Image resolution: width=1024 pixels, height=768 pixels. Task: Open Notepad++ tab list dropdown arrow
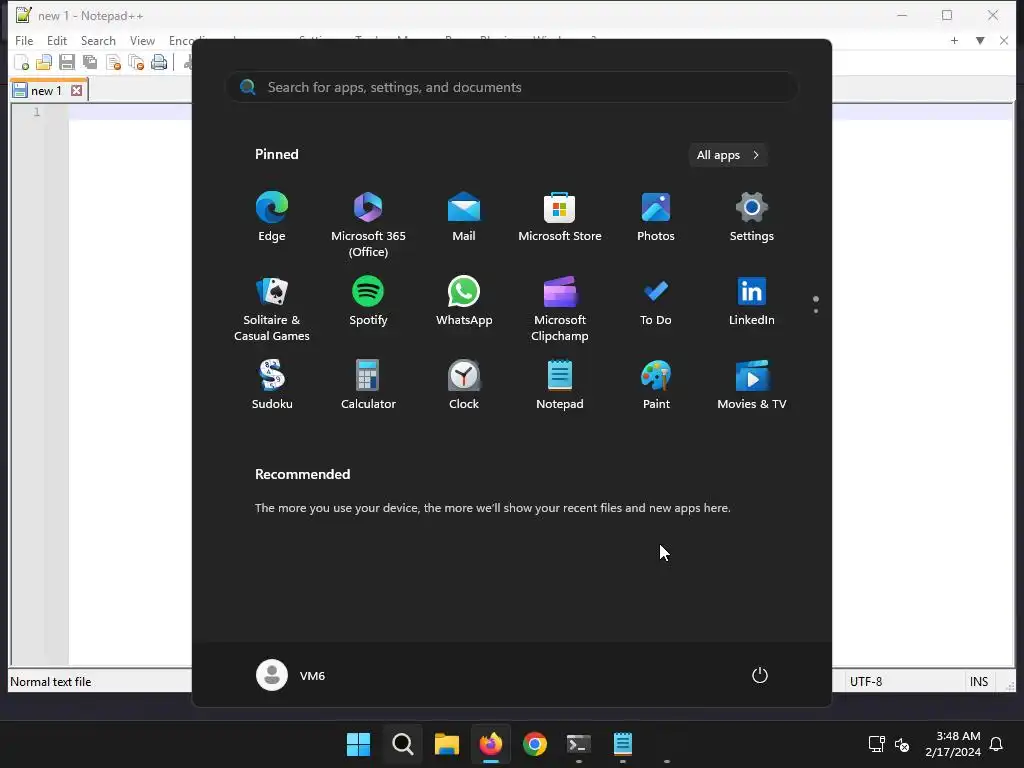point(980,40)
